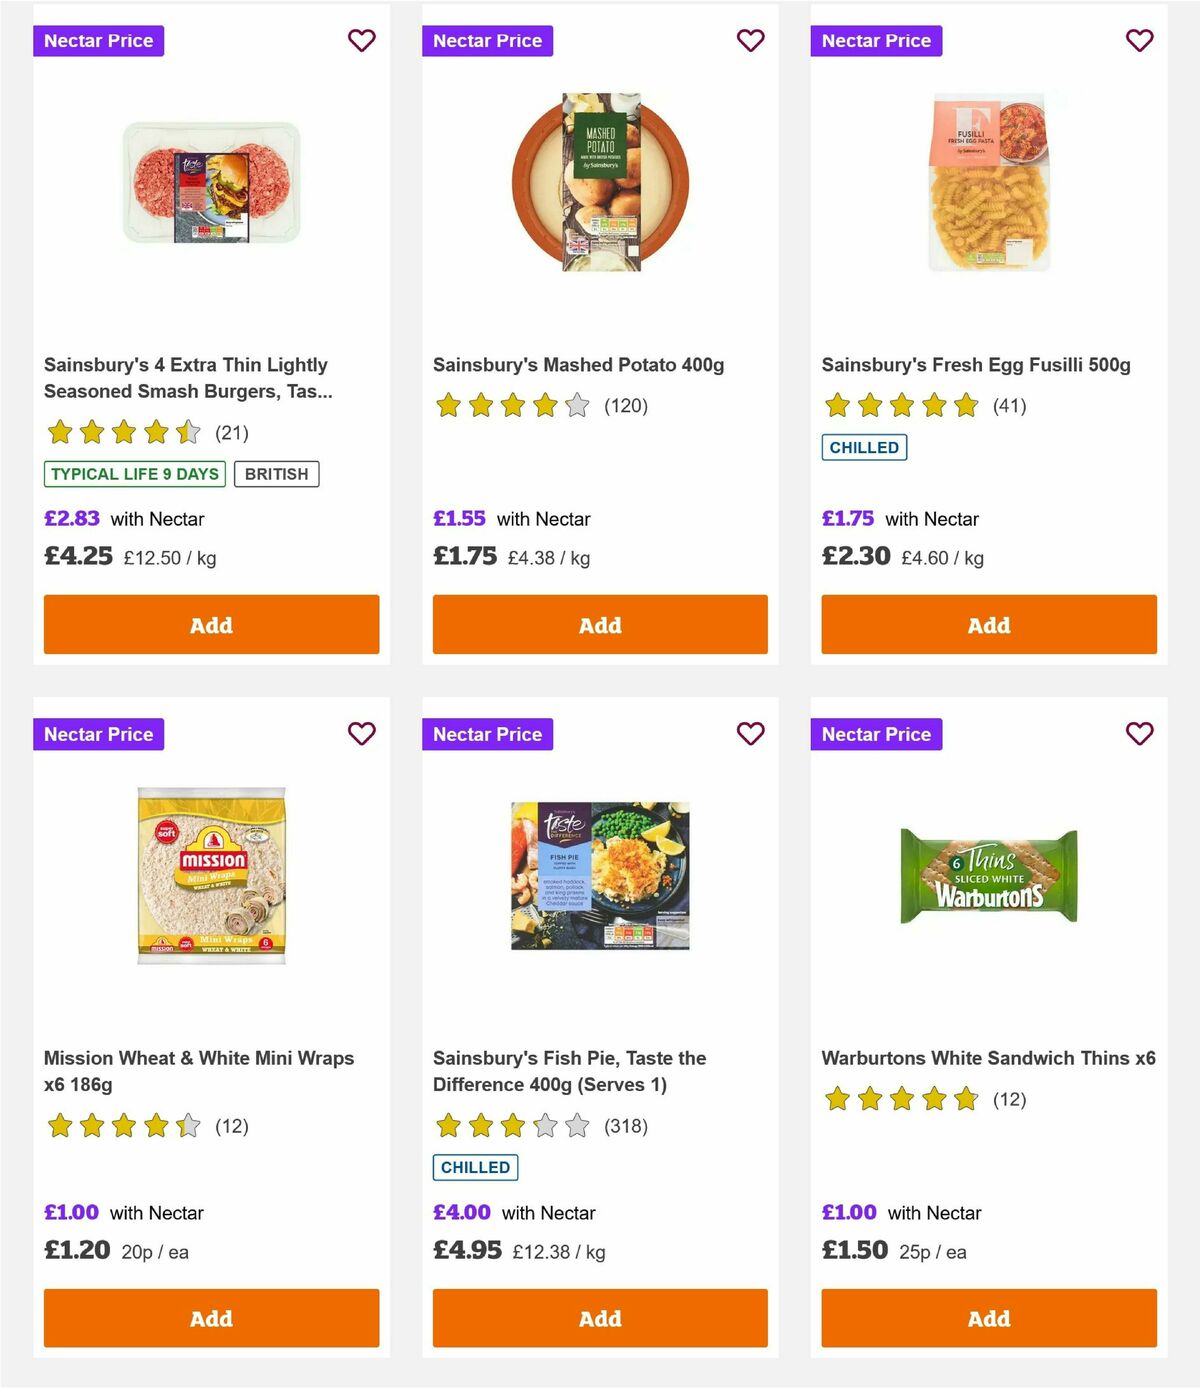Click the Nectar Price badge on Smash Burgers
The width and height of the screenshot is (1200, 1388).
99,41
